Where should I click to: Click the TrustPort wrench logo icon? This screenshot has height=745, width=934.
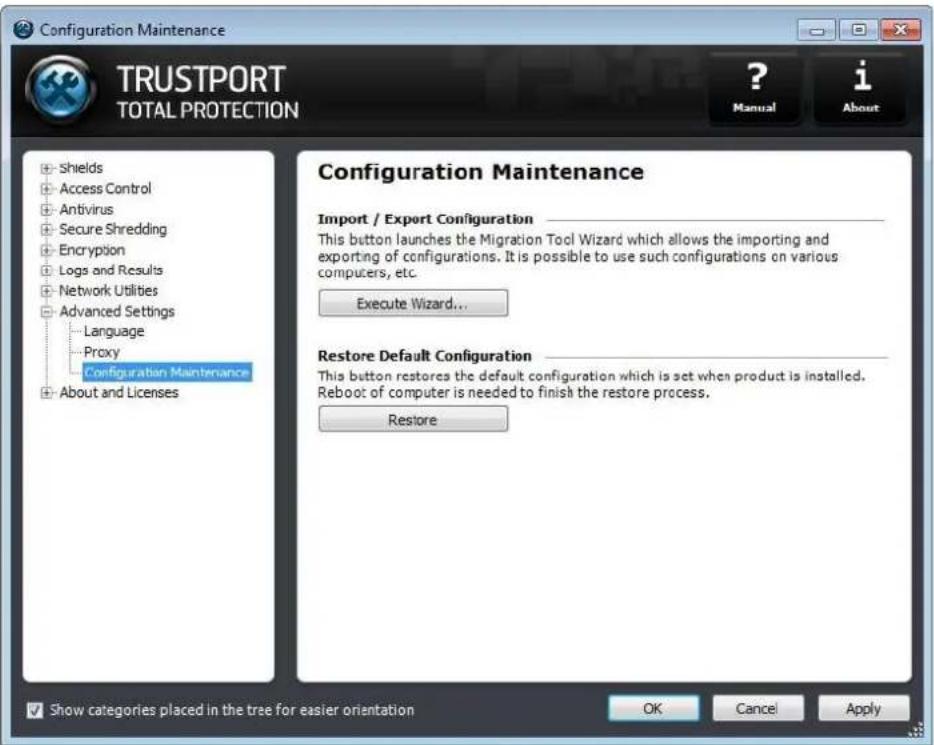61,89
